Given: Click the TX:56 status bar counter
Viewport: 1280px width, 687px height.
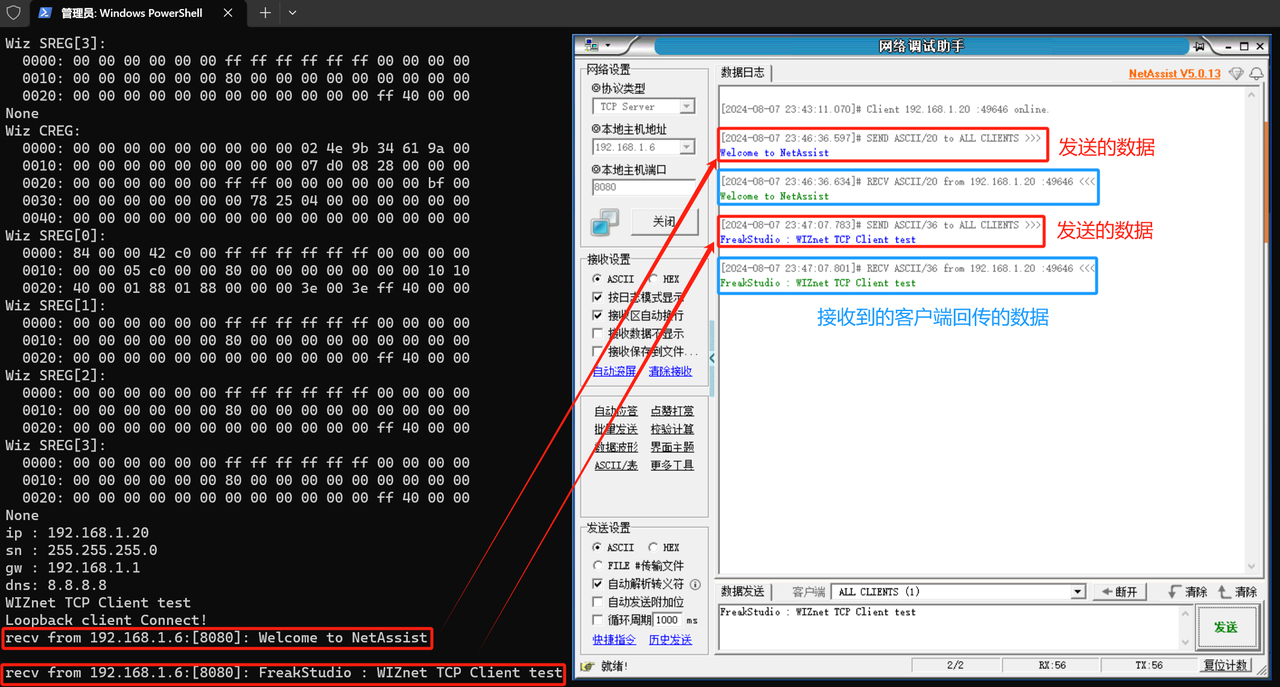Looking at the screenshot, I should pyautogui.click(x=1150, y=666).
